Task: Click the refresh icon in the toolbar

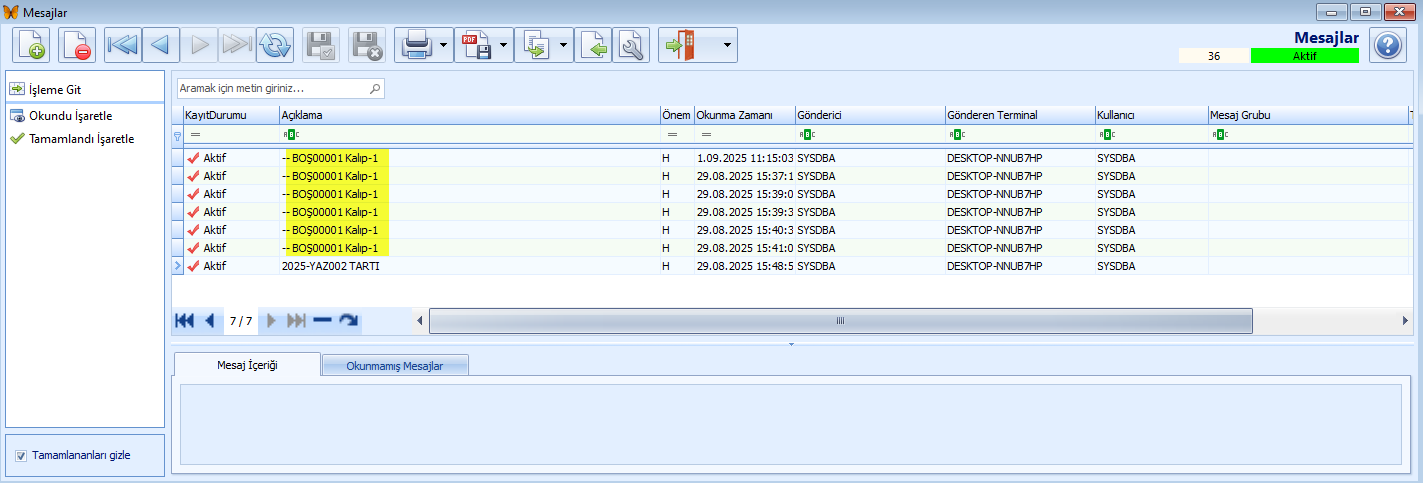Action: click(274, 45)
